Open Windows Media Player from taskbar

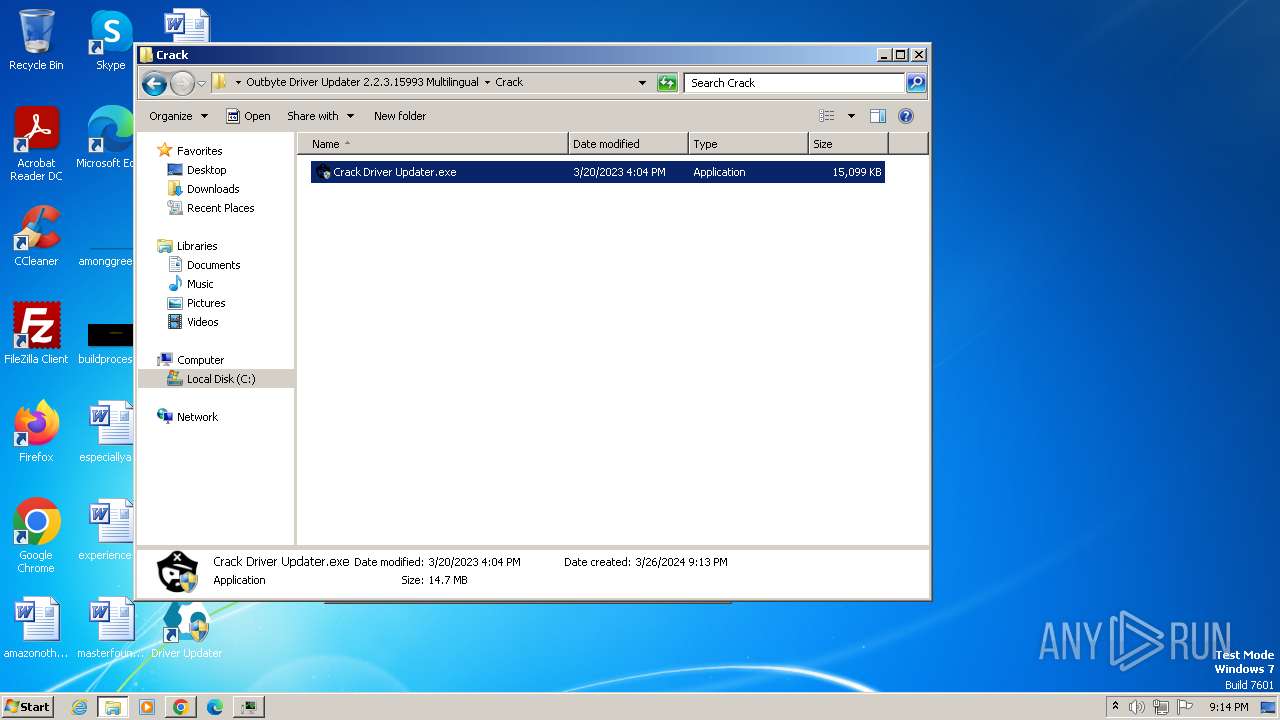point(147,707)
